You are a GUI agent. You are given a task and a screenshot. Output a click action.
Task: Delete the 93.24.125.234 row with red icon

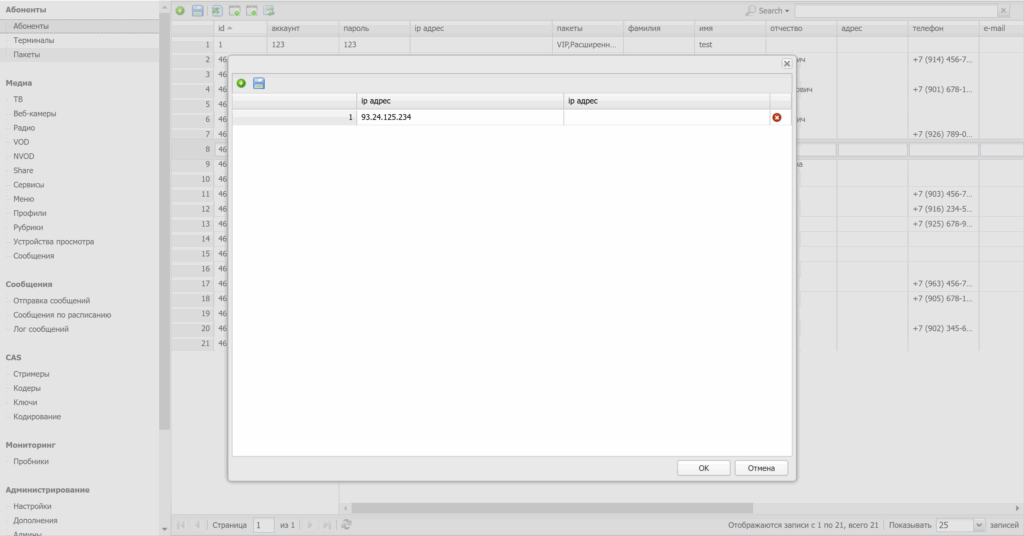[x=777, y=118]
